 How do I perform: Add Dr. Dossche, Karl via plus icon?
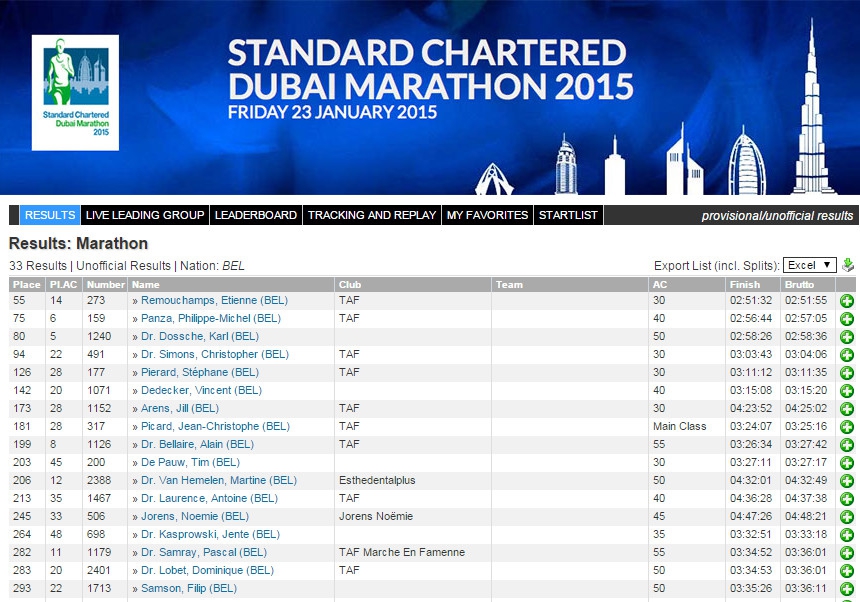point(847,337)
